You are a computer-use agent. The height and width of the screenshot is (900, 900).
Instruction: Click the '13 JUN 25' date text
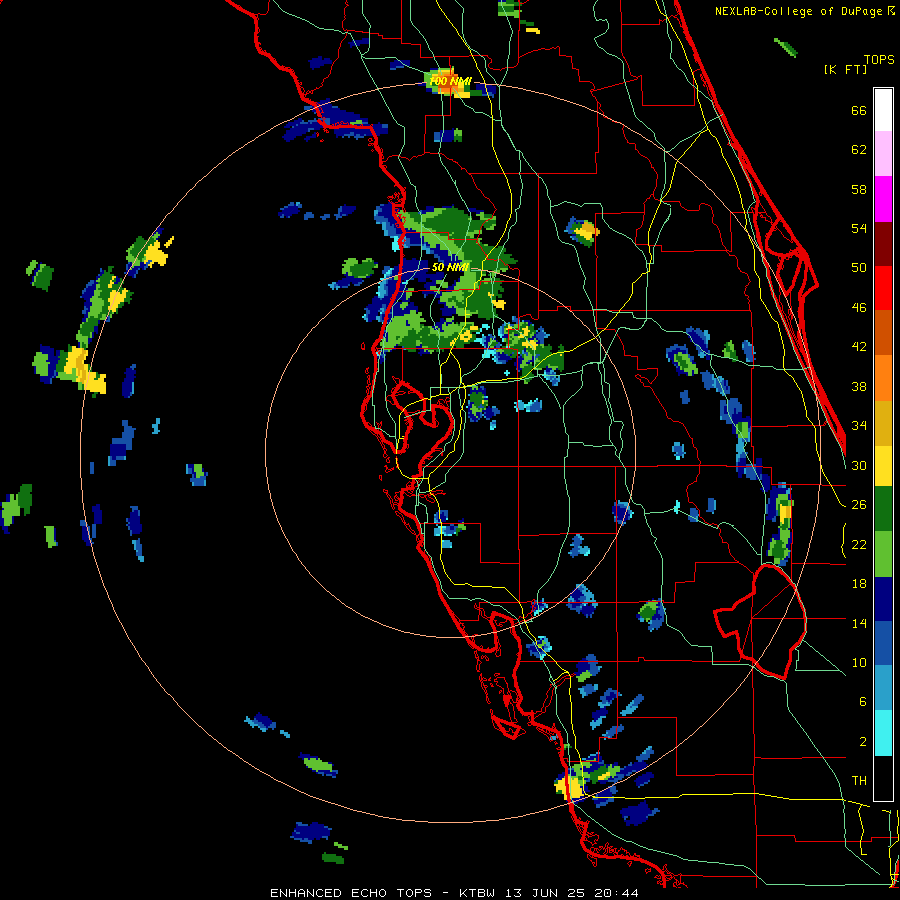pos(545,893)
